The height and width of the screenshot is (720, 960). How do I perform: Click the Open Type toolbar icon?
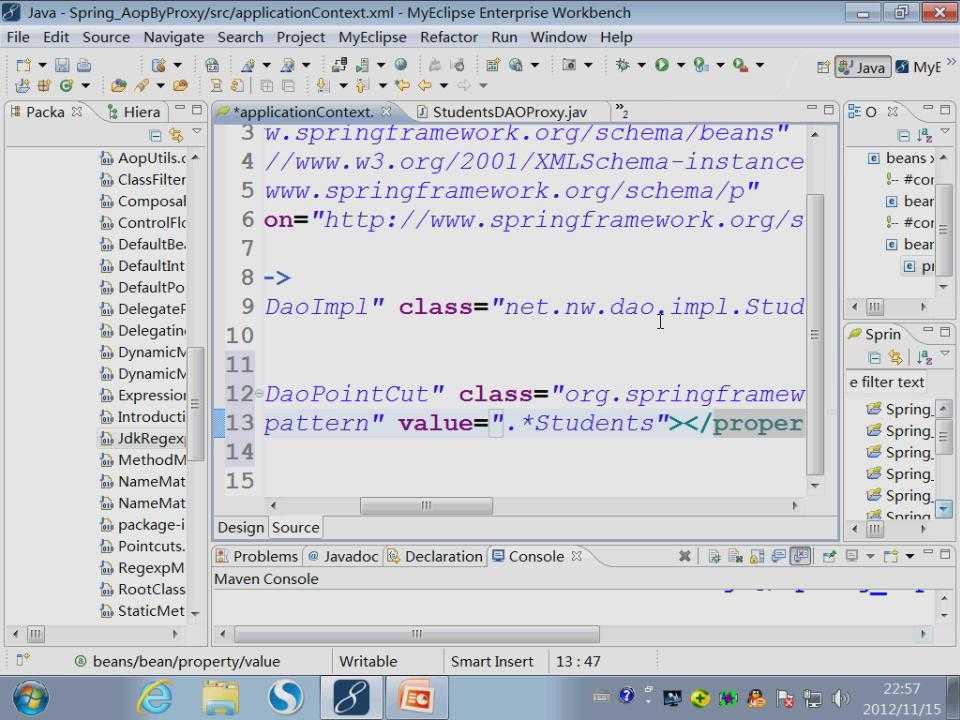coord(118,86)
